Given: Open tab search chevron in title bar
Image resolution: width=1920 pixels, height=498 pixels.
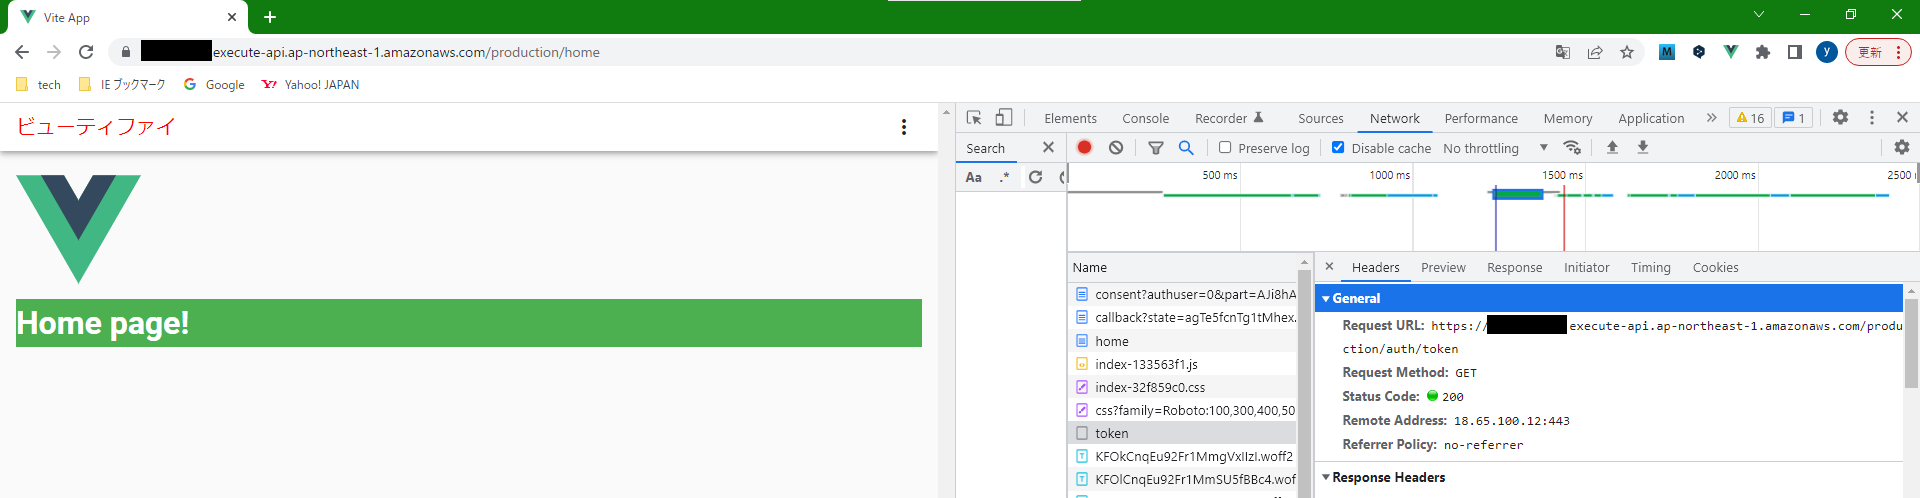Looking at the screenshot, I should (1759, 14).
